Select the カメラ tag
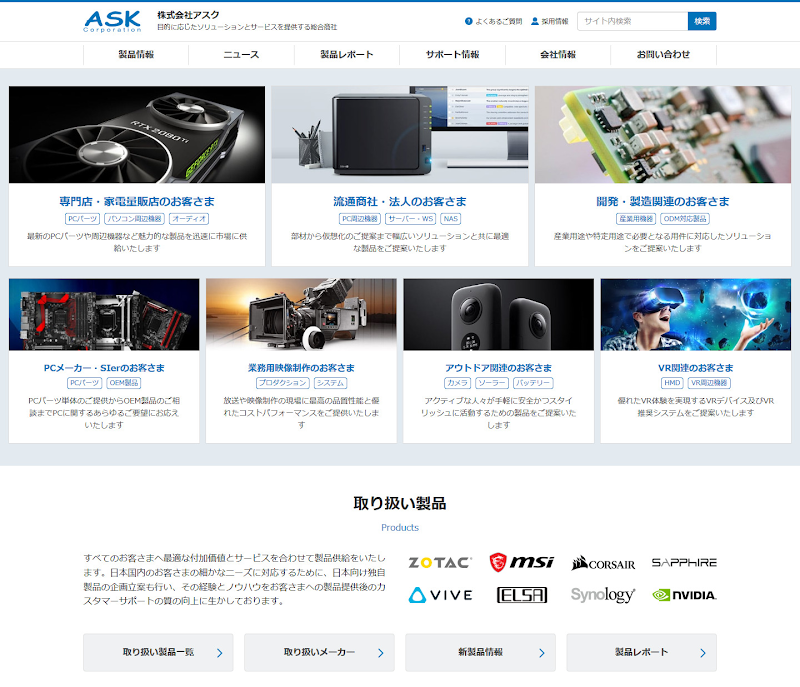This screenshot has width=800, height=687. [x=457, y=383]
